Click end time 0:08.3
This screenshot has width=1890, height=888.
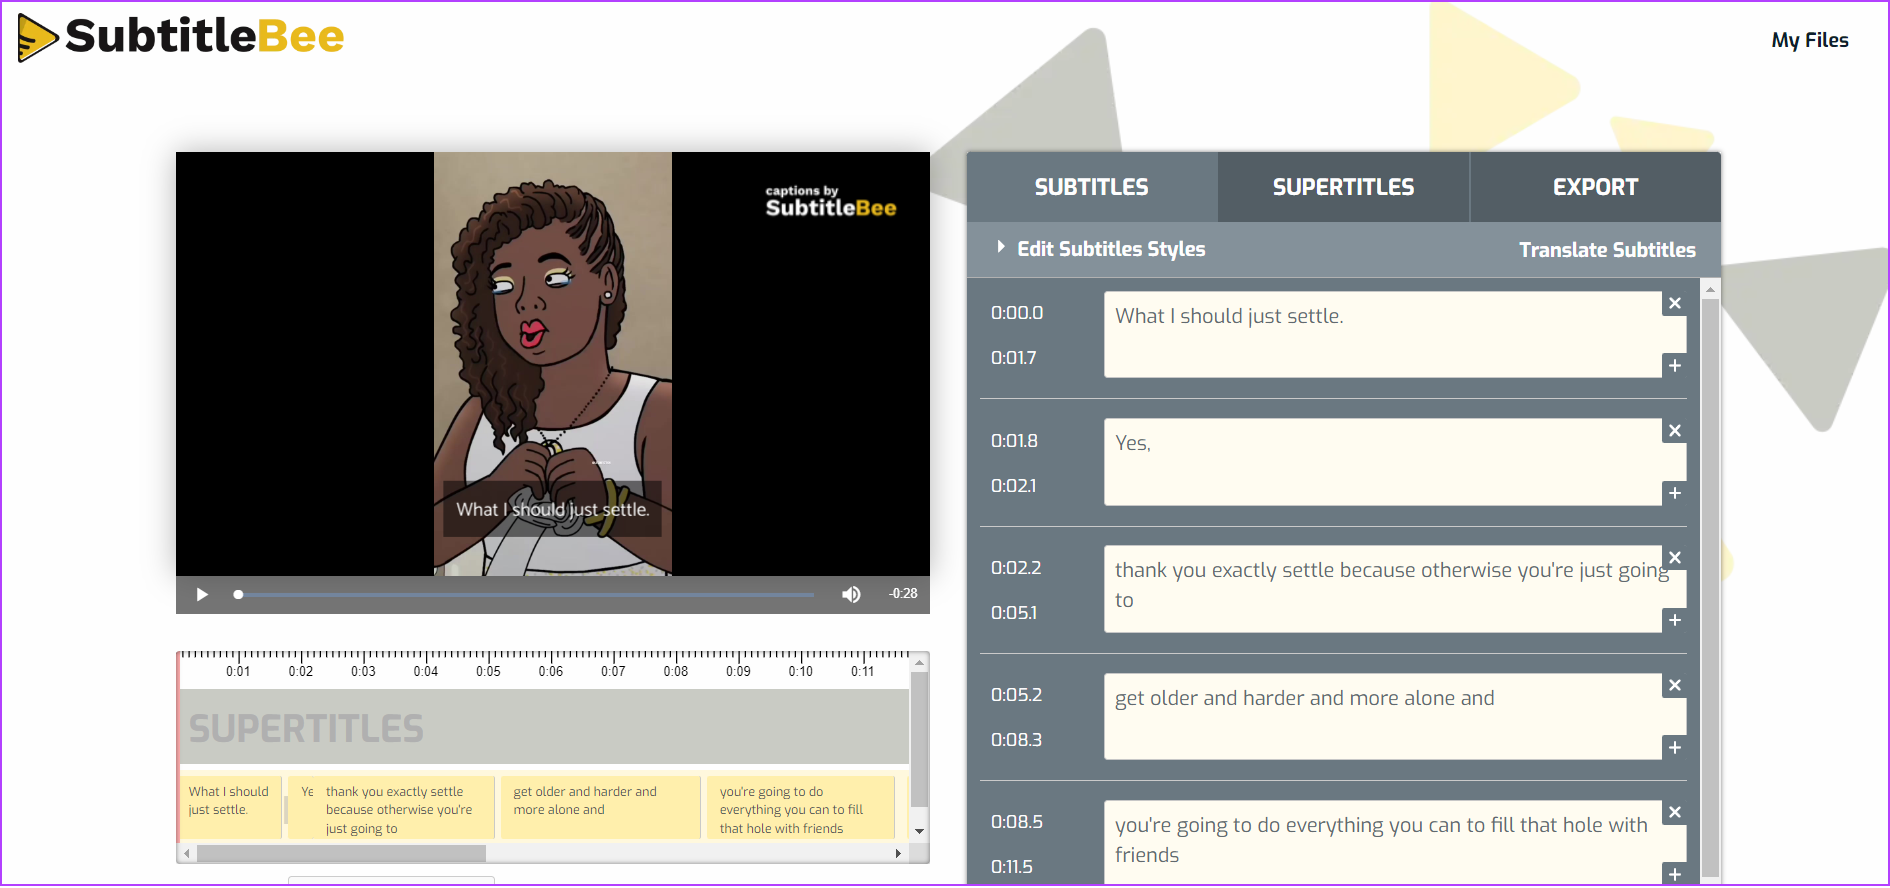point(1016,740)
